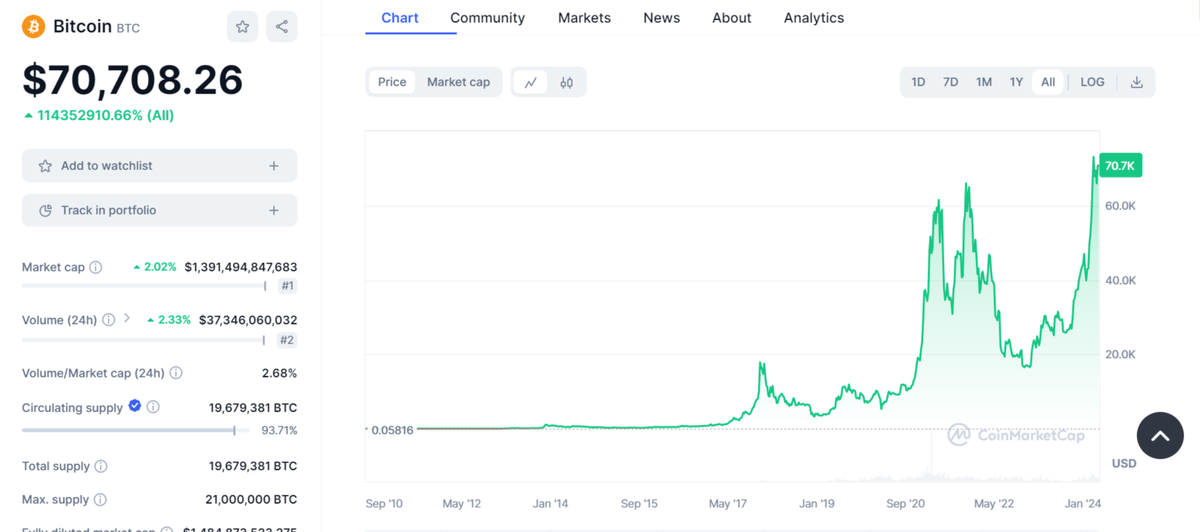Click the scroll-to-top arrow button
This screenshot has height=532, width=1200.
1160,435
